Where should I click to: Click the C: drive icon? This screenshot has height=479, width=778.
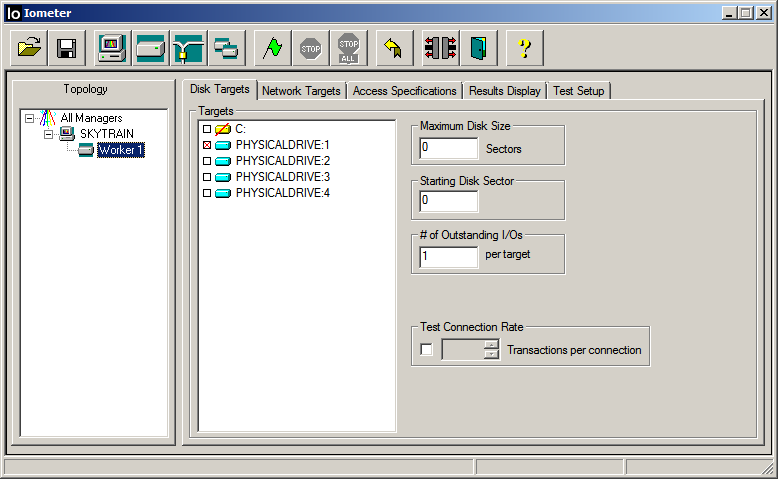tap(223, 129)
